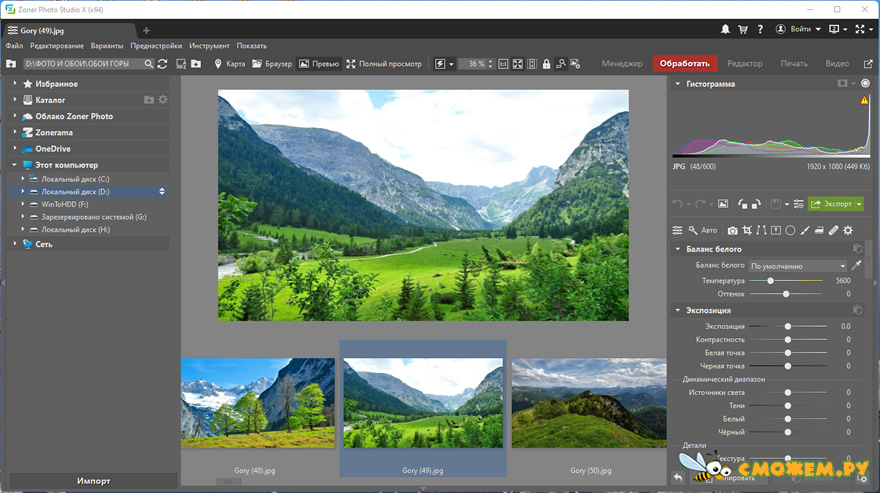Toggle the zoom lock icon
The image size is (880, 493).
coord(546,64)
